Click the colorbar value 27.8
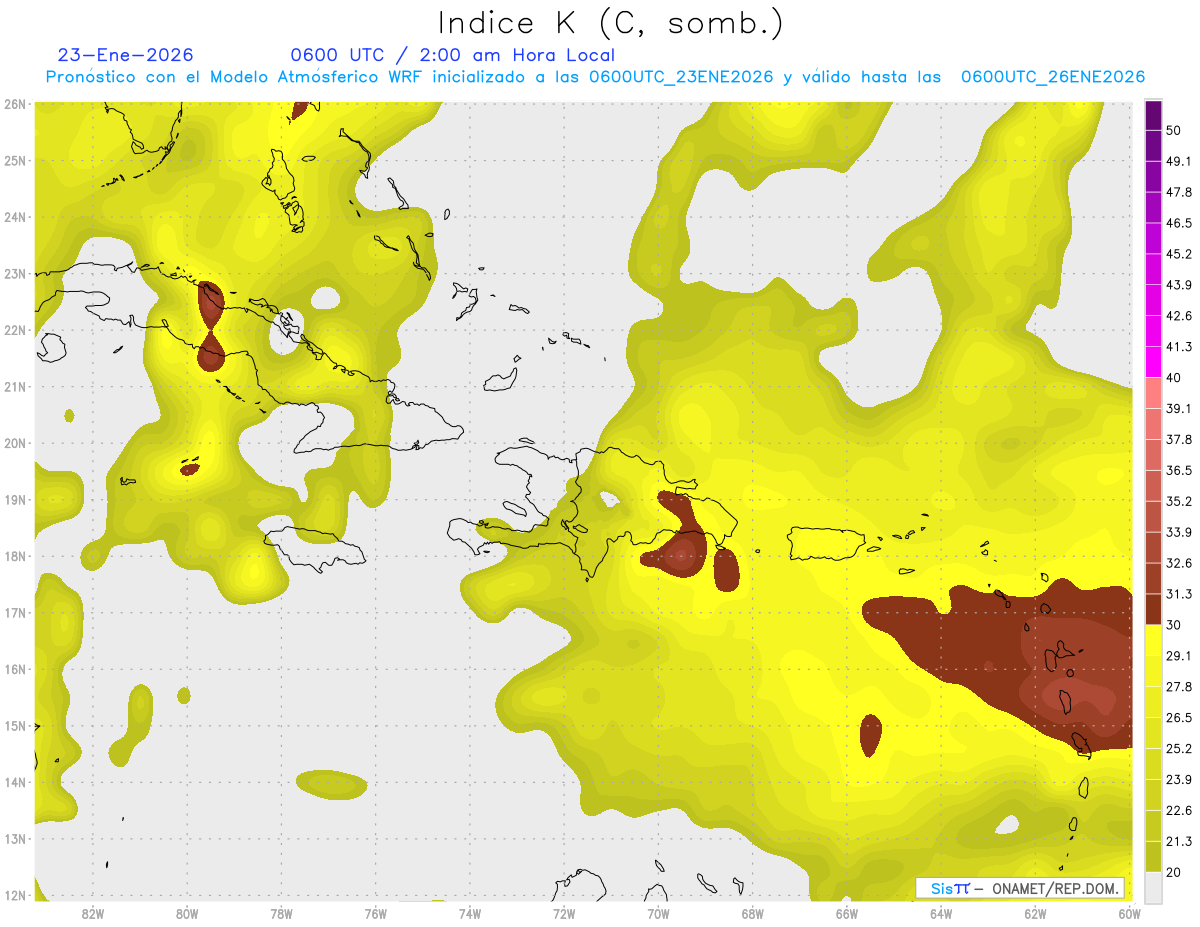Image resolution: width=1200 pixels, height=927 pixels. click(1179, 687)
